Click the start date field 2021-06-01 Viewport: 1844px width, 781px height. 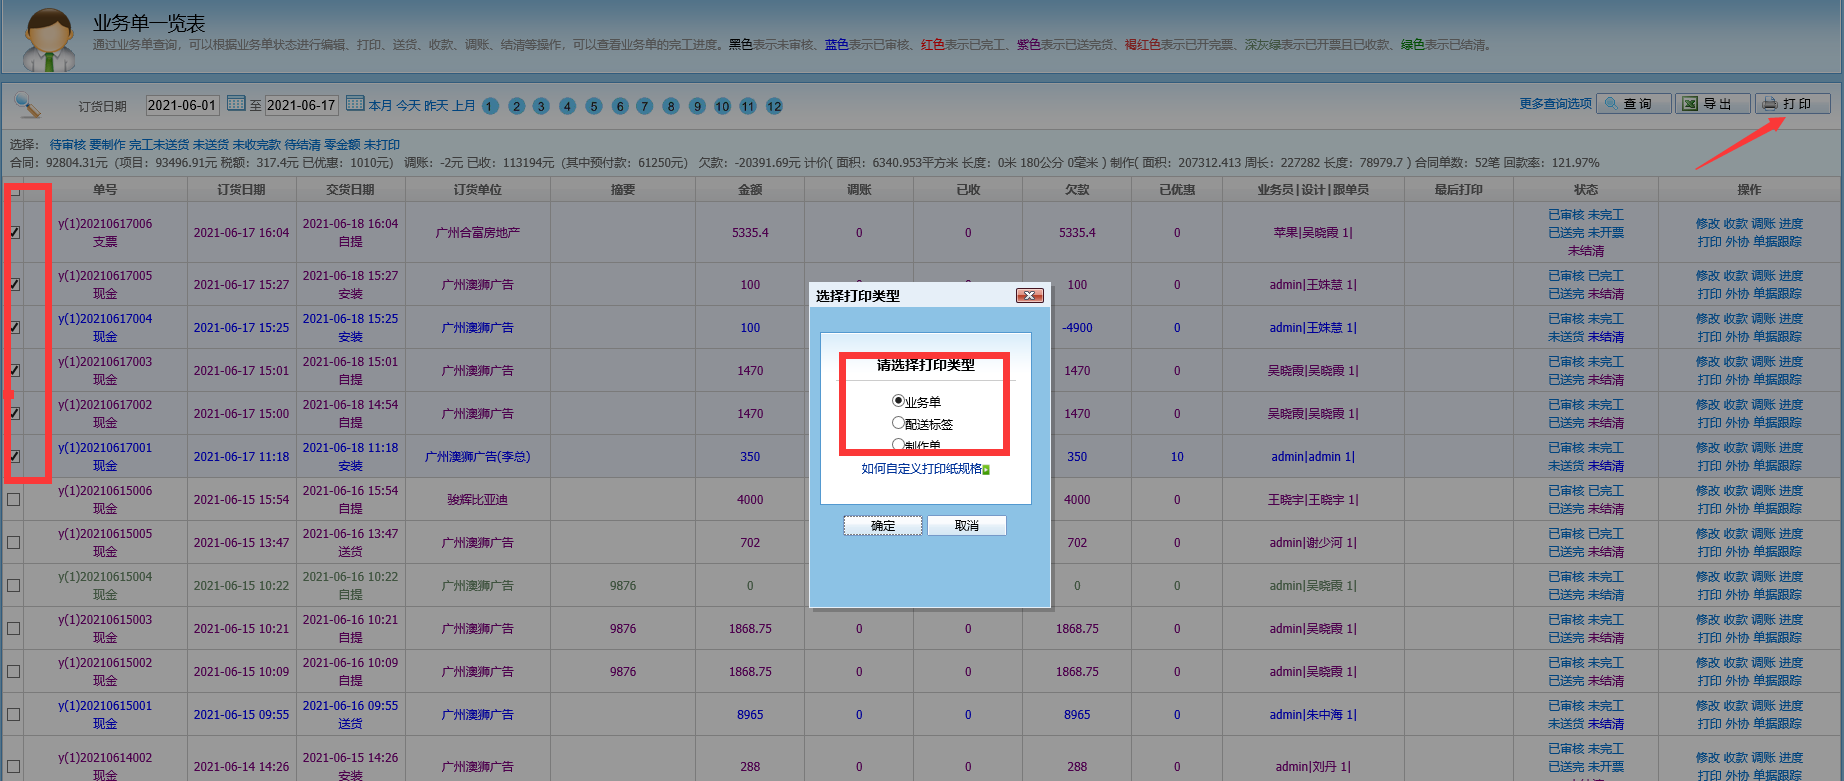tap(182, 105)
